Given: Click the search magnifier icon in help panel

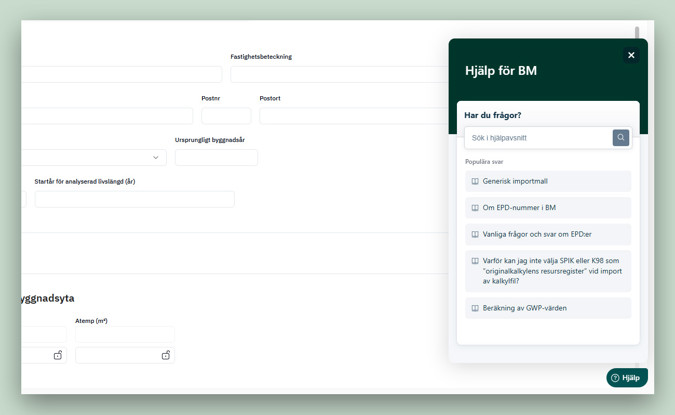Looking at the screenshot, I should click(x=620, y=138).
